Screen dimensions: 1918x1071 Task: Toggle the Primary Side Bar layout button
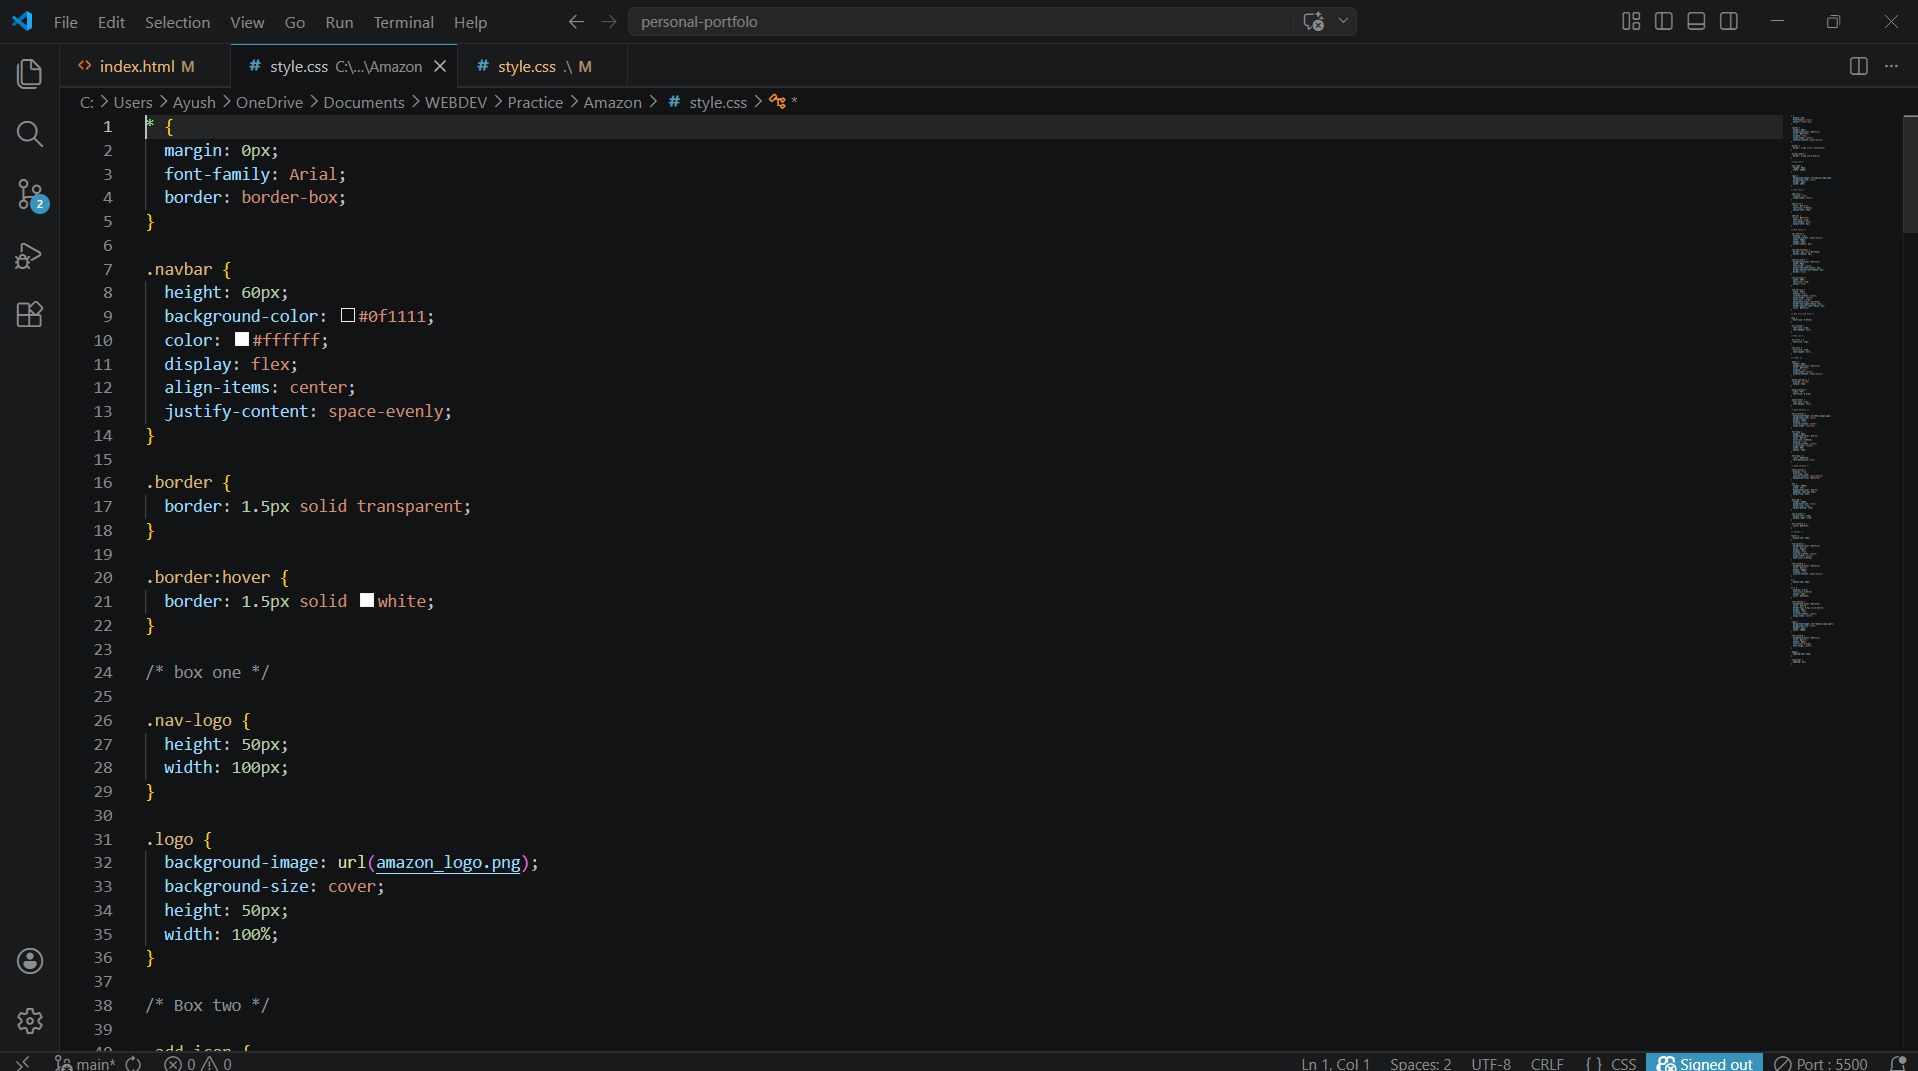pos(1664,21)
